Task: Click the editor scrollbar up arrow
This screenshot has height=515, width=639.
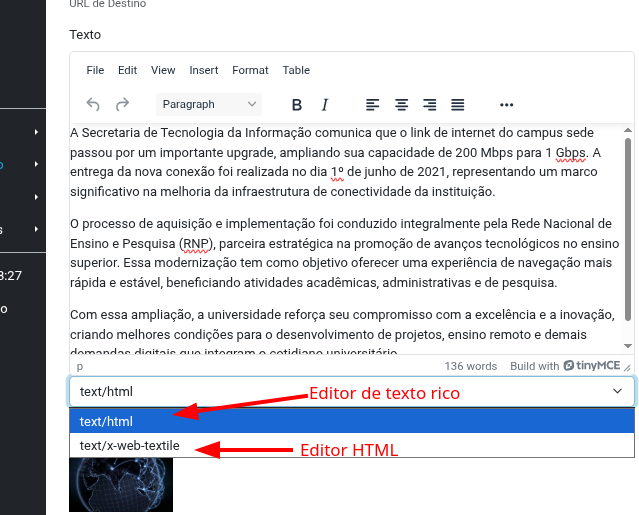Action: point(628,130)
